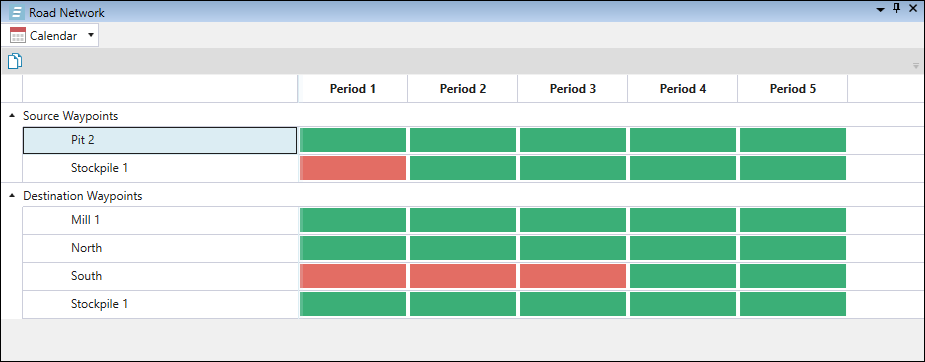Toggle green South cell in Period 4

click(683, 276)
